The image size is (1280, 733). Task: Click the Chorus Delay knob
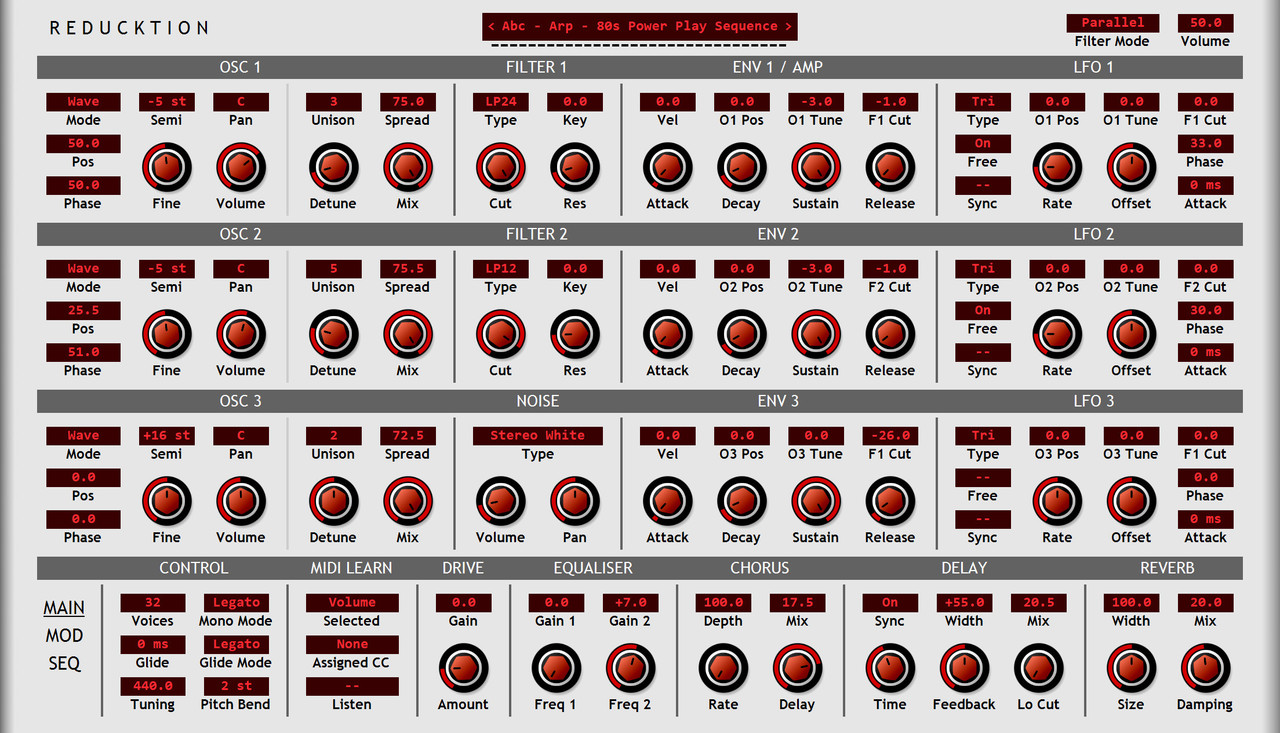(x=797, y=668)
